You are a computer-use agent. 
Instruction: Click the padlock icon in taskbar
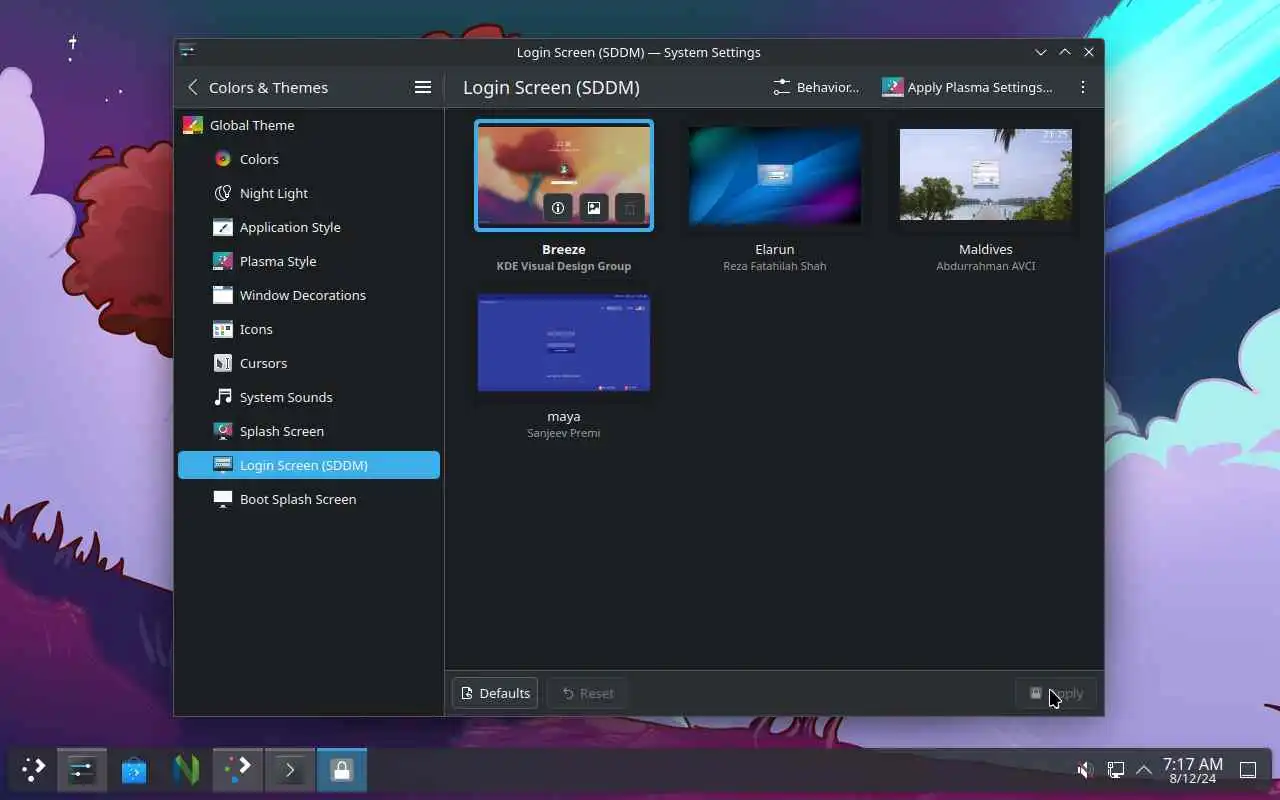(x=342, y=770)
